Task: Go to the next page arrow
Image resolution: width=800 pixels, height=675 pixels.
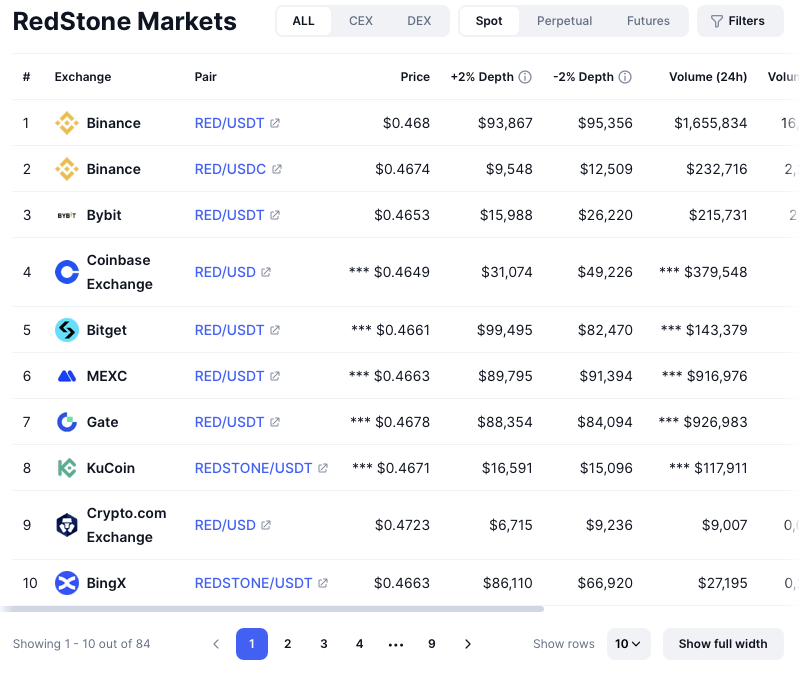Action: [x=468, y=644]
